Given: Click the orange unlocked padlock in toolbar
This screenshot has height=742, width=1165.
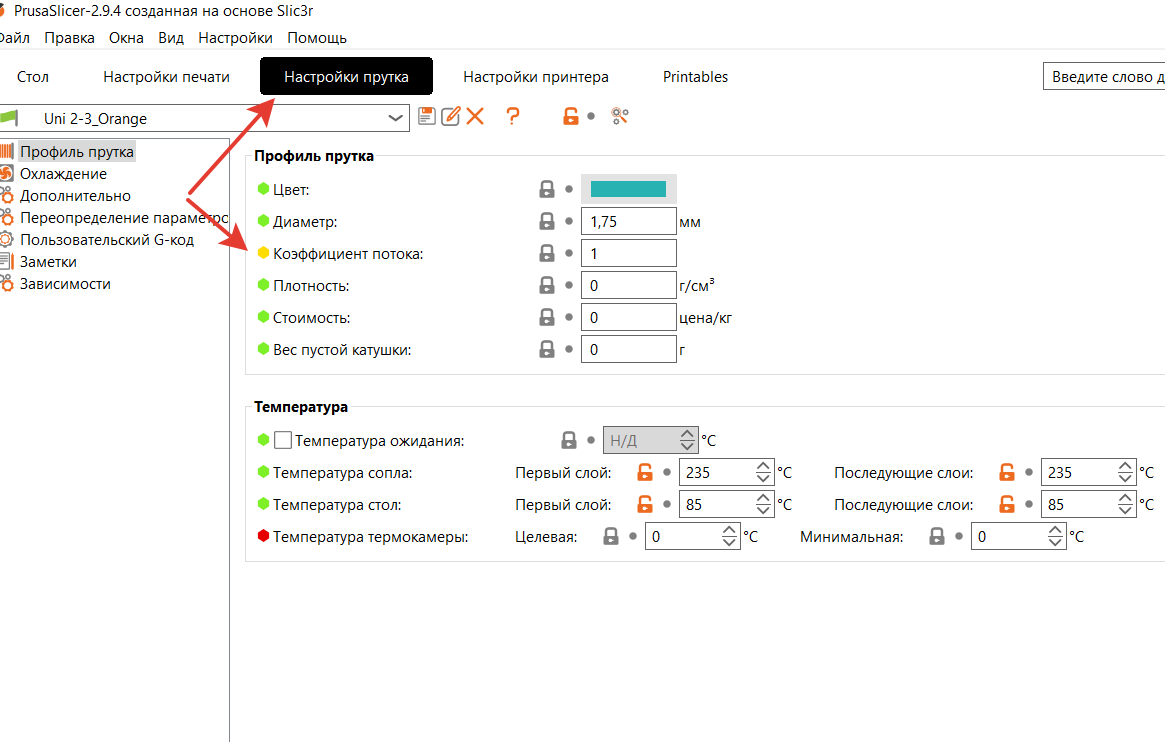Looking at the screenshot, I should 571,116.
